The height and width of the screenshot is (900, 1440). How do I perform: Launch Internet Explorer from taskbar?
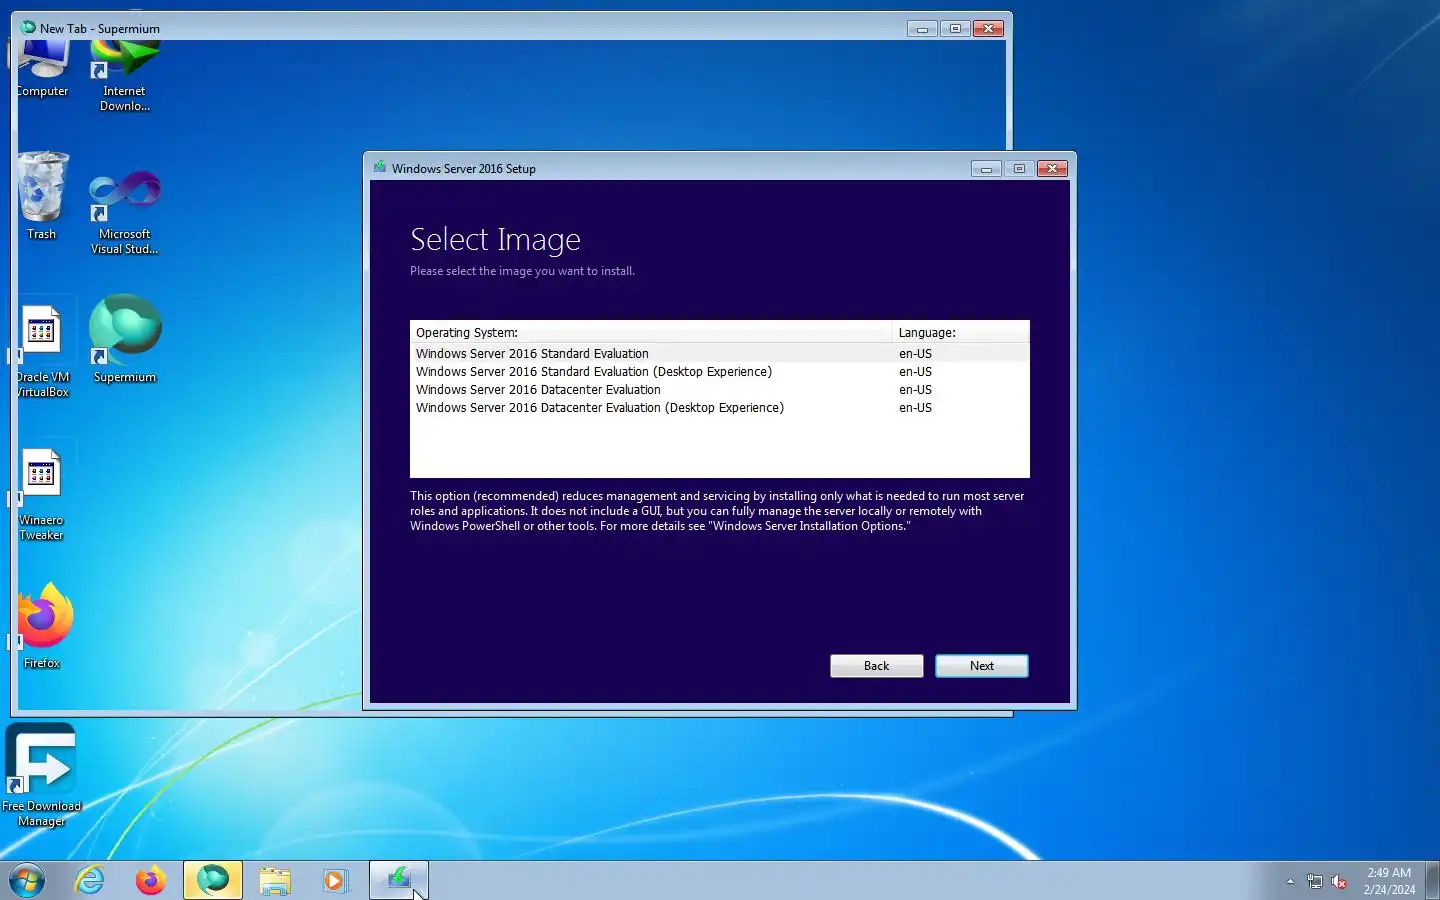[x=90, y=880]
